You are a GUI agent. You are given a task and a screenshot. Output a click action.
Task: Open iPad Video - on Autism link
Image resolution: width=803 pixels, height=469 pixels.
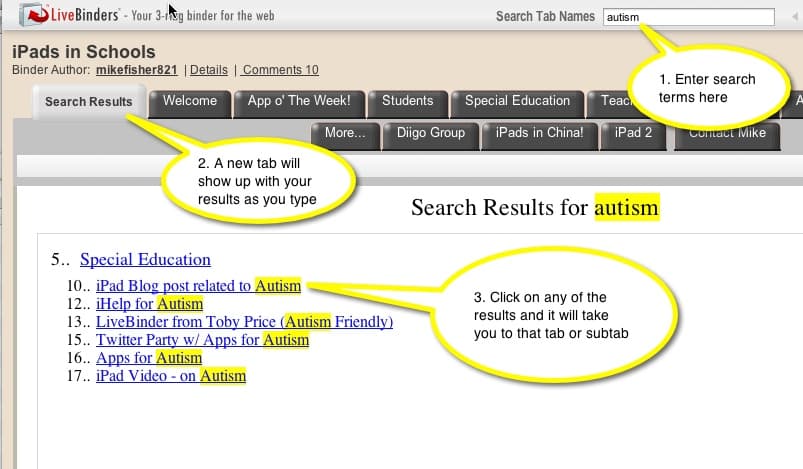[171, 375]
